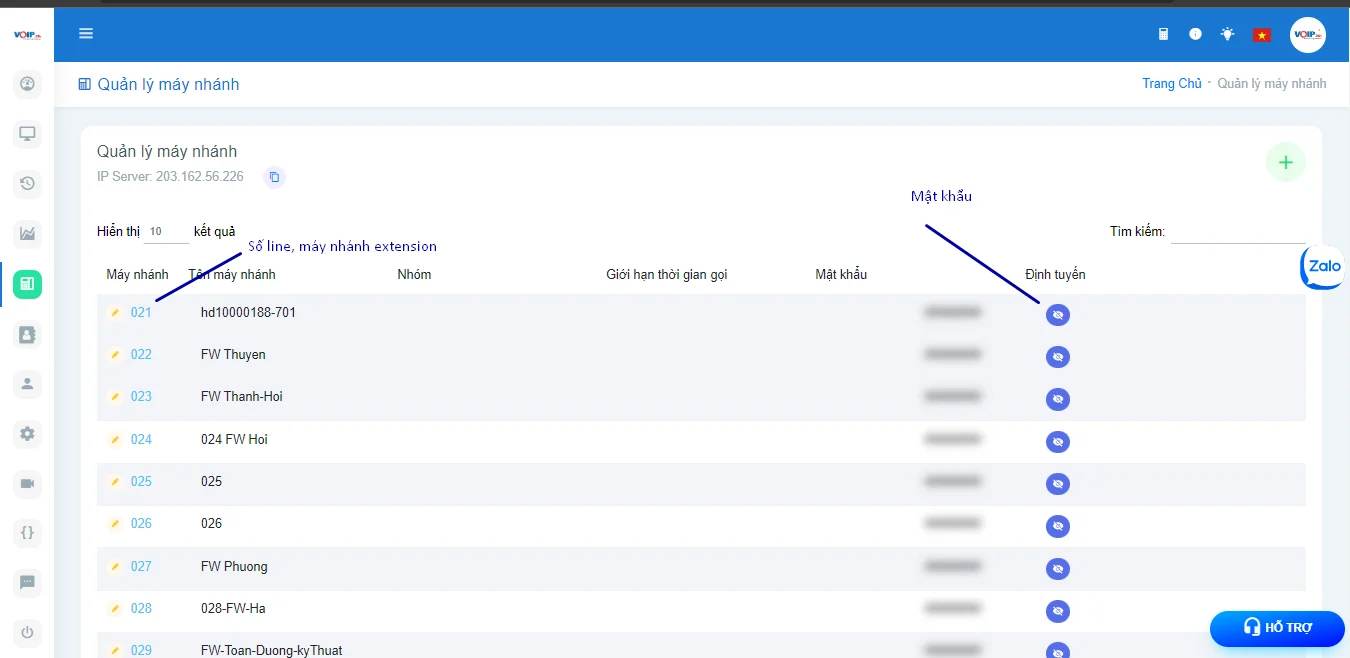Click the IP Server 203.162.56.226 text
This screenshot has width=1350, height=658.
coord(170,177)
